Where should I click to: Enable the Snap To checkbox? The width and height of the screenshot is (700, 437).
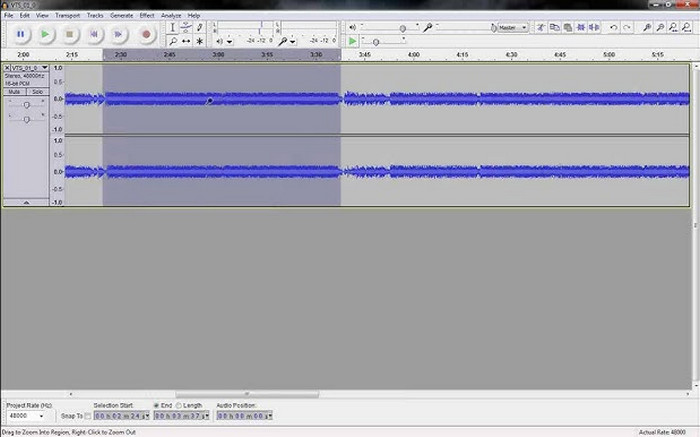(88, 416)
